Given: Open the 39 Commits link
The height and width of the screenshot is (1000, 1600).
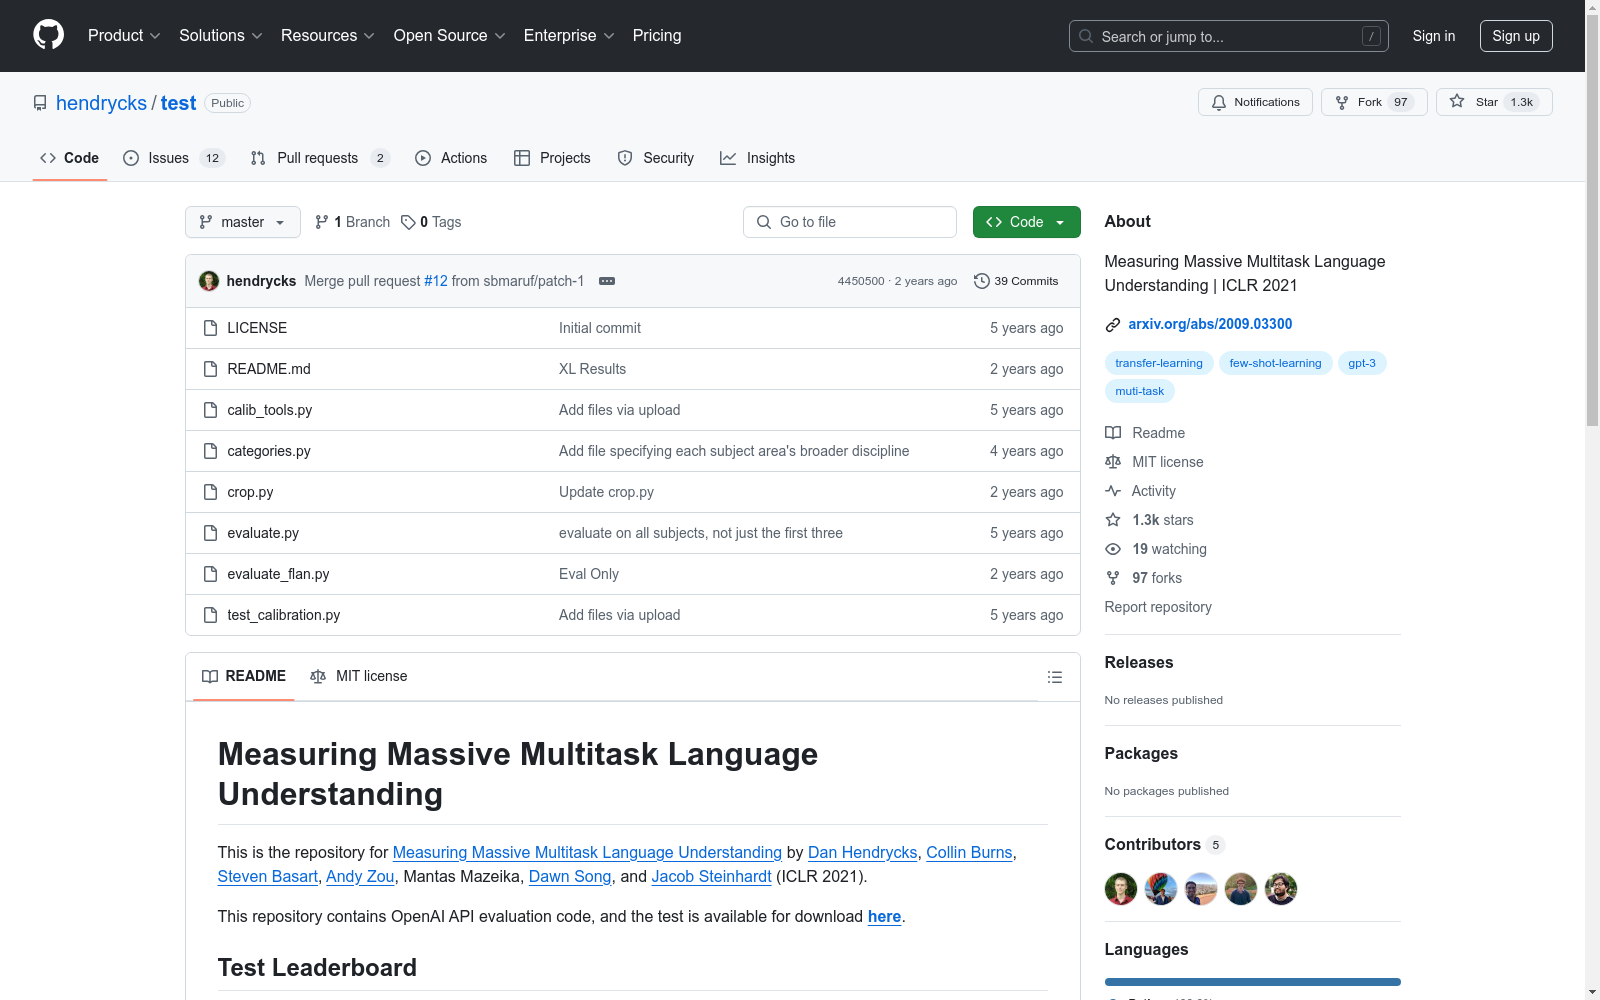Looking at the screenshot, I should pyautogui.click(x=1016, y=281).
